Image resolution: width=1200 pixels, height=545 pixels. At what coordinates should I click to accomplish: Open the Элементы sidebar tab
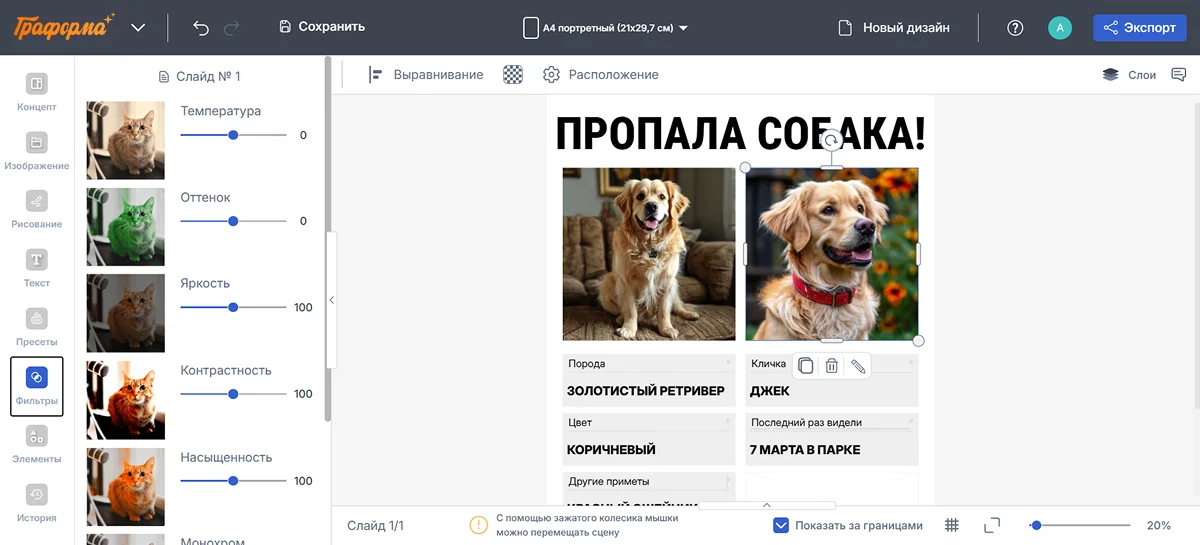(x=37, y=444)
